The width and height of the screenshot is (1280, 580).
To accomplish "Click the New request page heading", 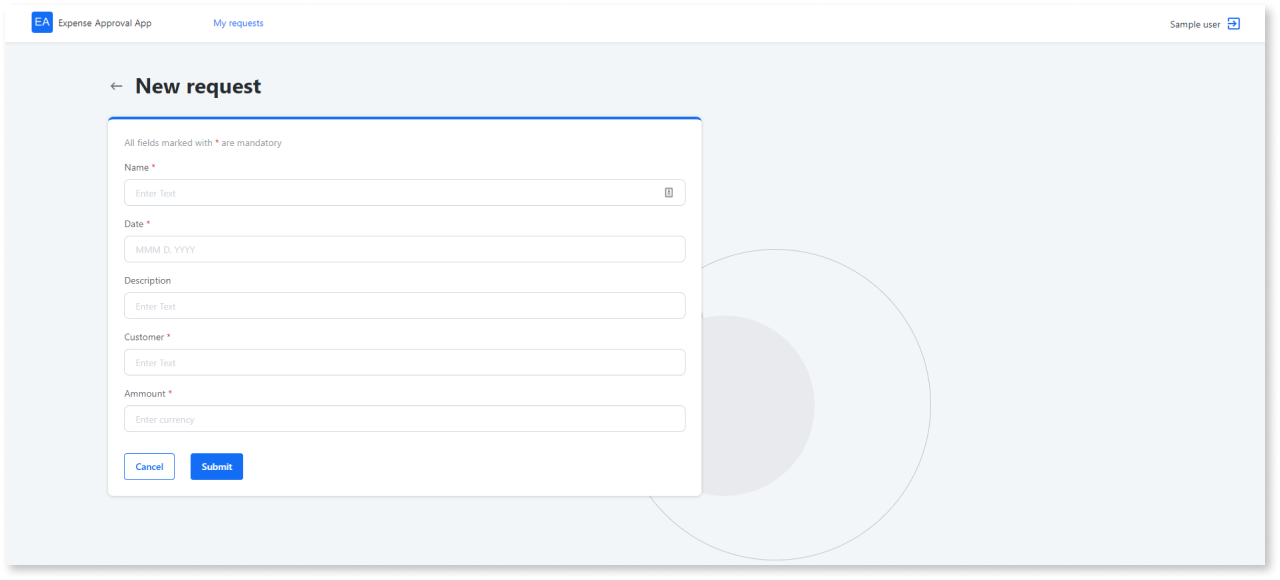I will (x=196, y=86).
